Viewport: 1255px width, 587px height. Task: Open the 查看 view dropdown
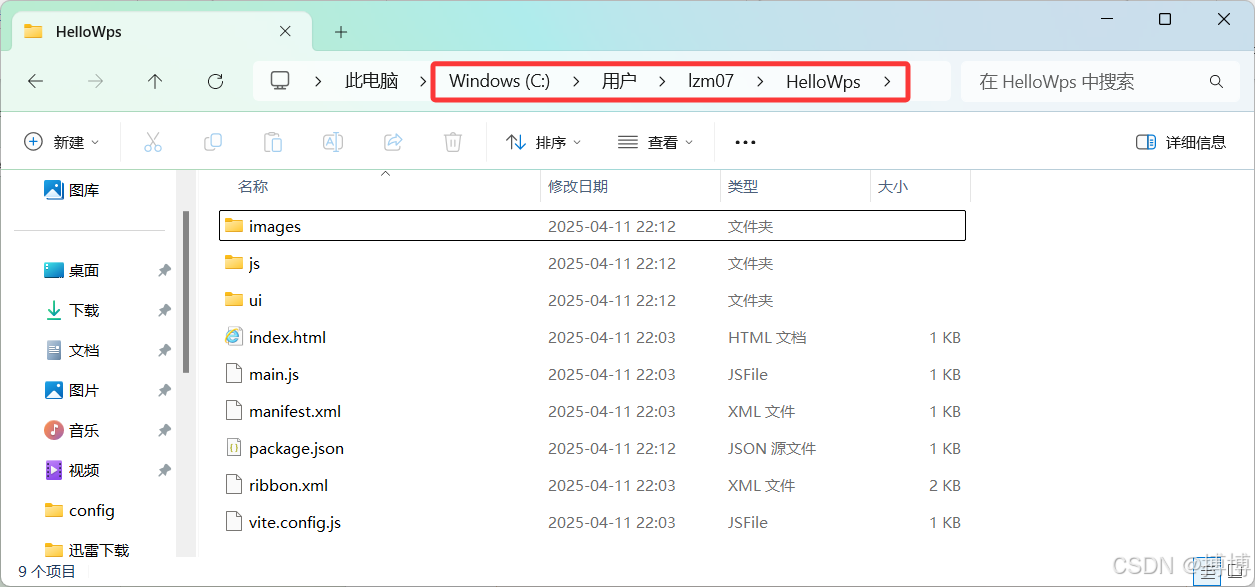point(655,142)
